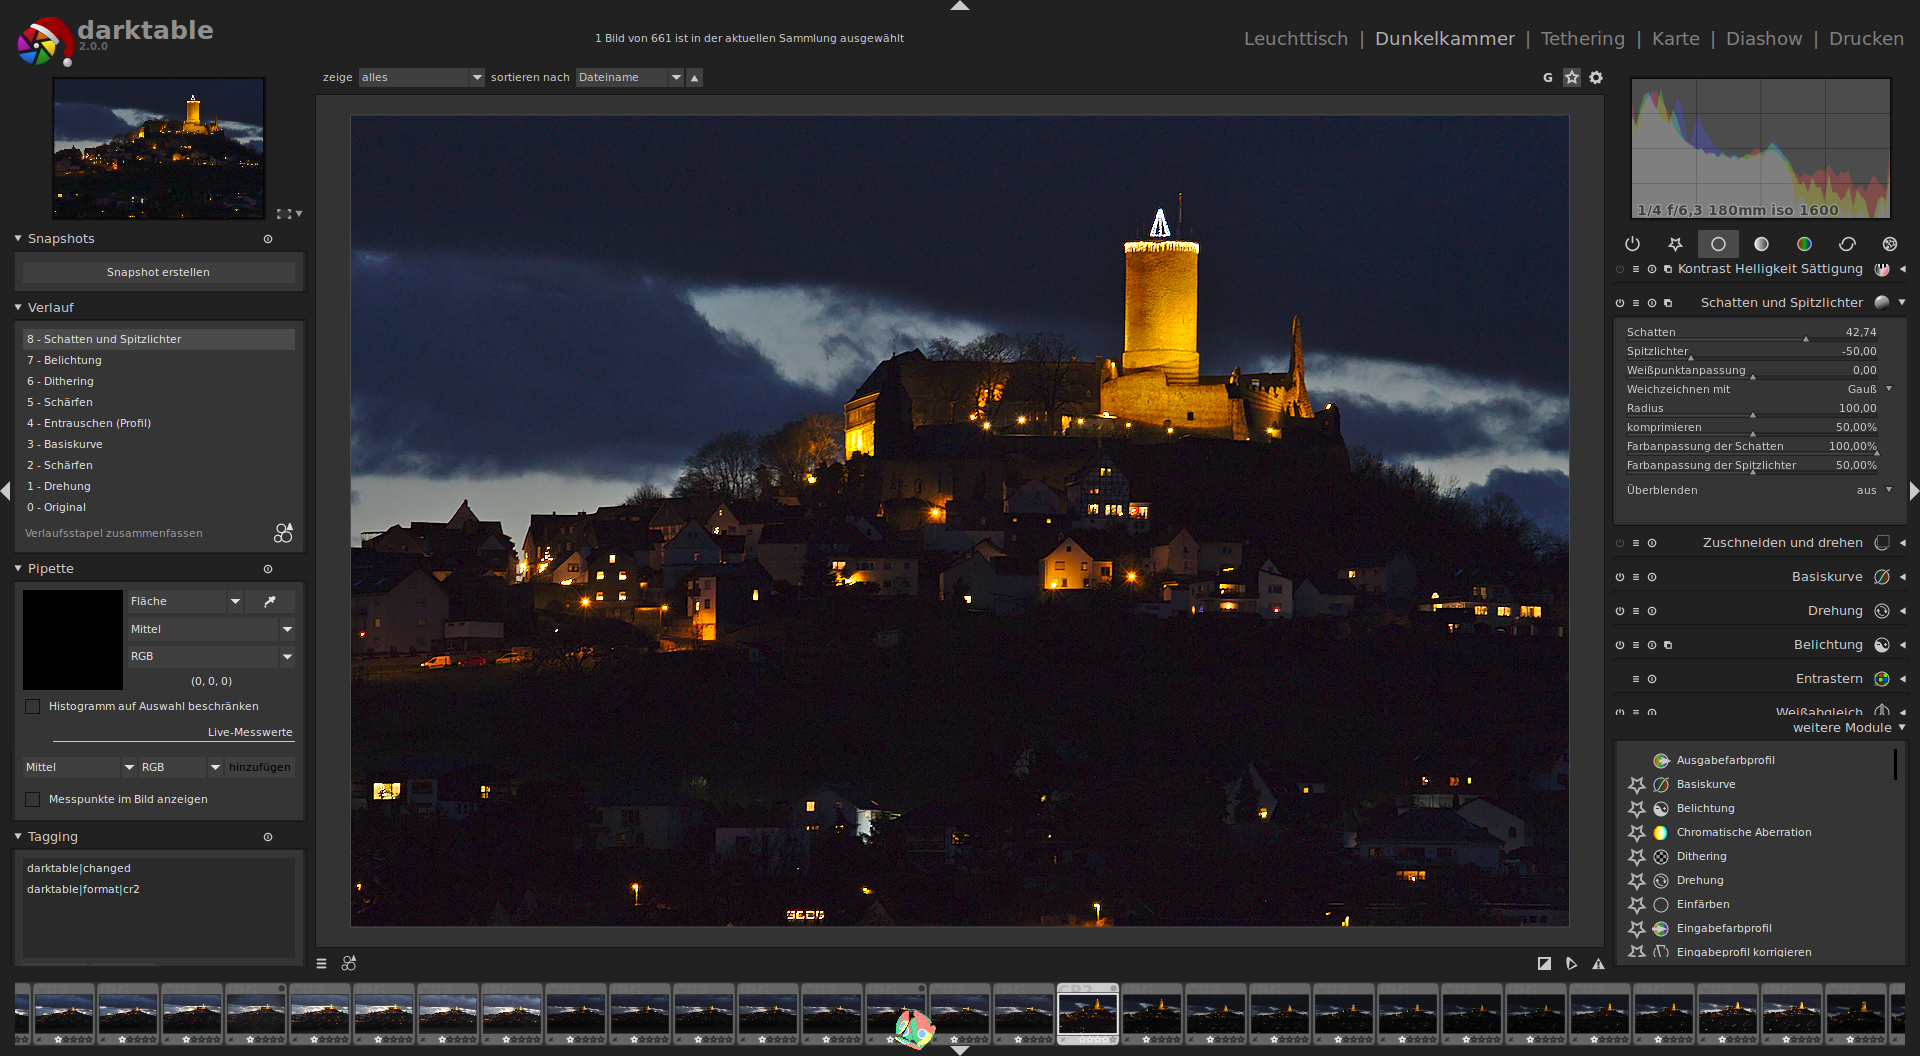Check 'Messpunkte im Bild anzeigen'
The width and height of the screenshot is (1920, 1056).
coord(33,799)
